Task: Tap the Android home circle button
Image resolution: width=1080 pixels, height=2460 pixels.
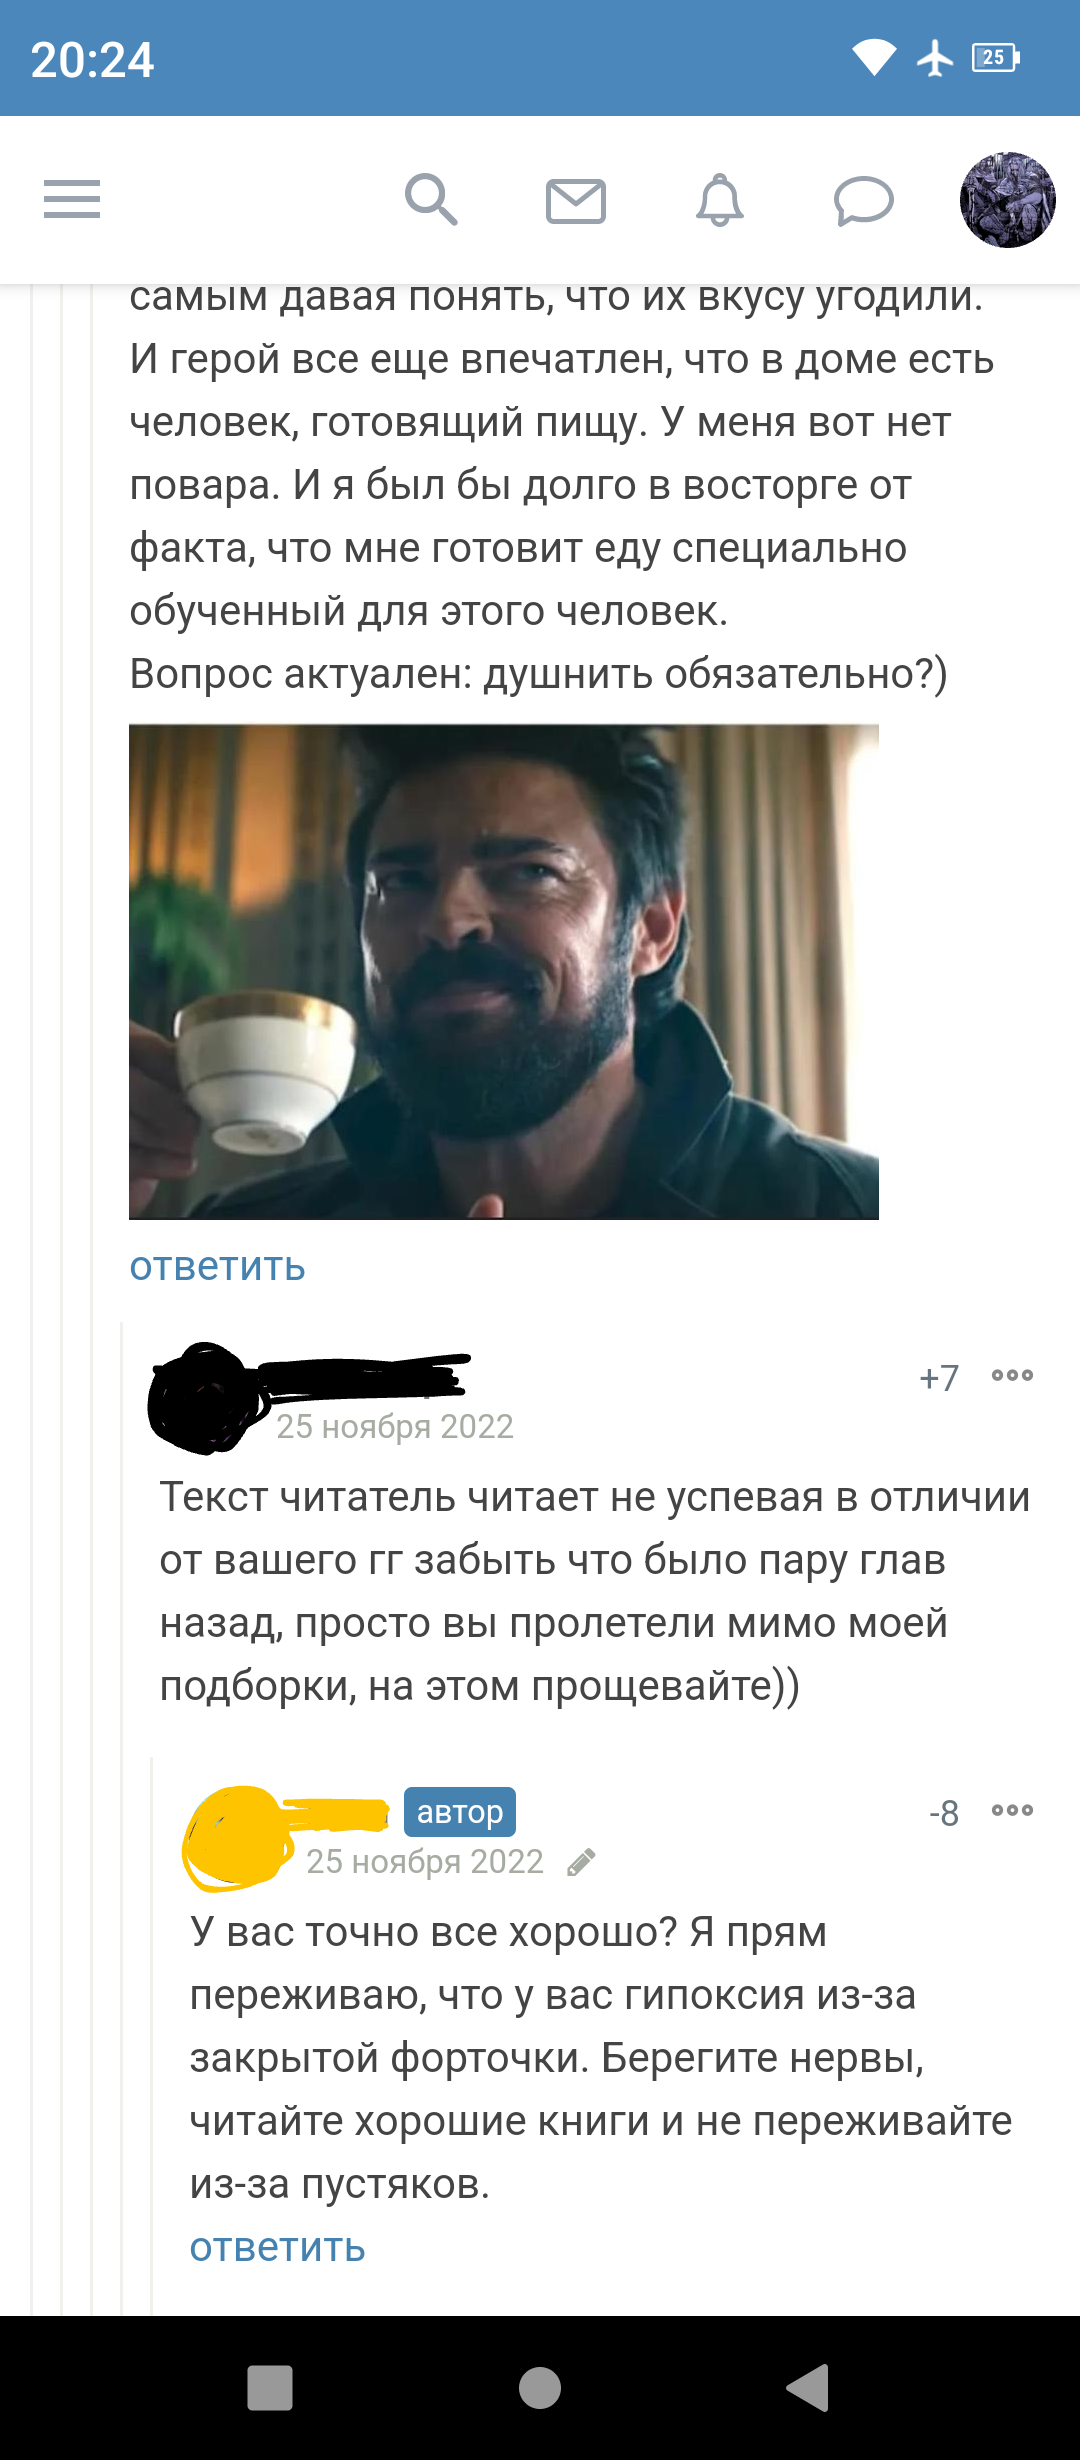Action: pyautogui.click(x=540, y=2388)
